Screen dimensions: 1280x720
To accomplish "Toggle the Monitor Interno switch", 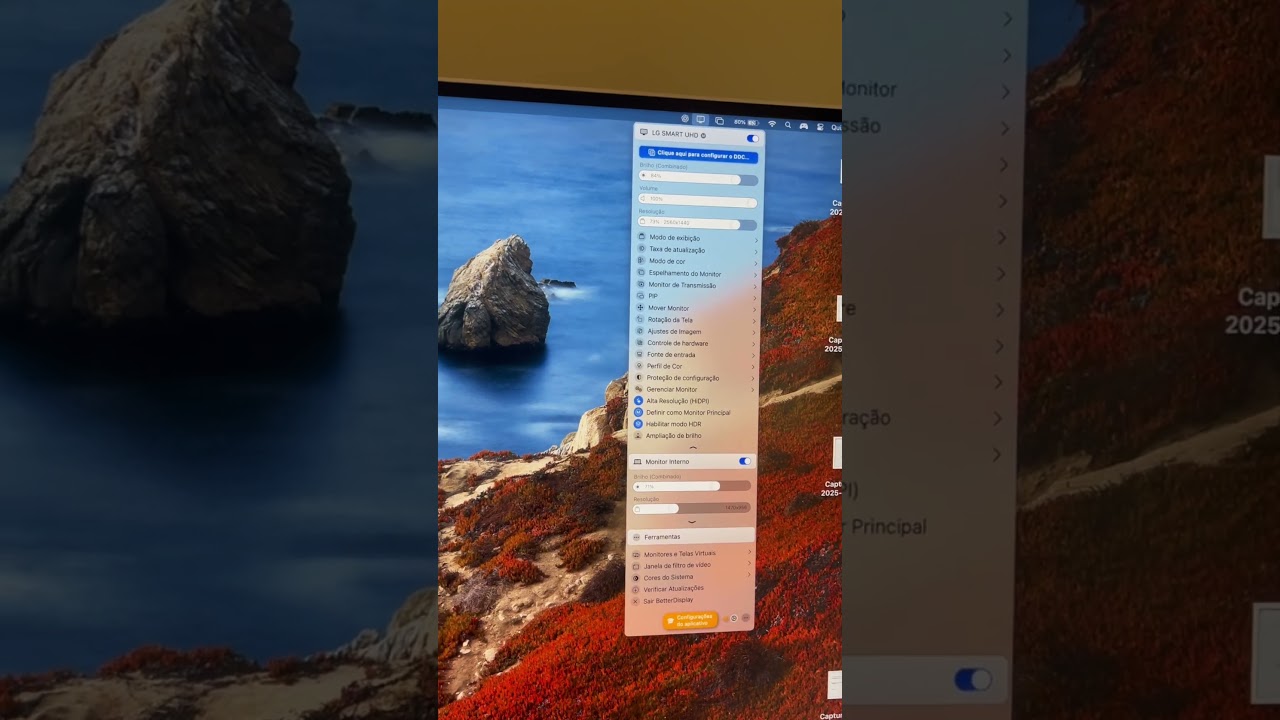I will tap(745, 461).
